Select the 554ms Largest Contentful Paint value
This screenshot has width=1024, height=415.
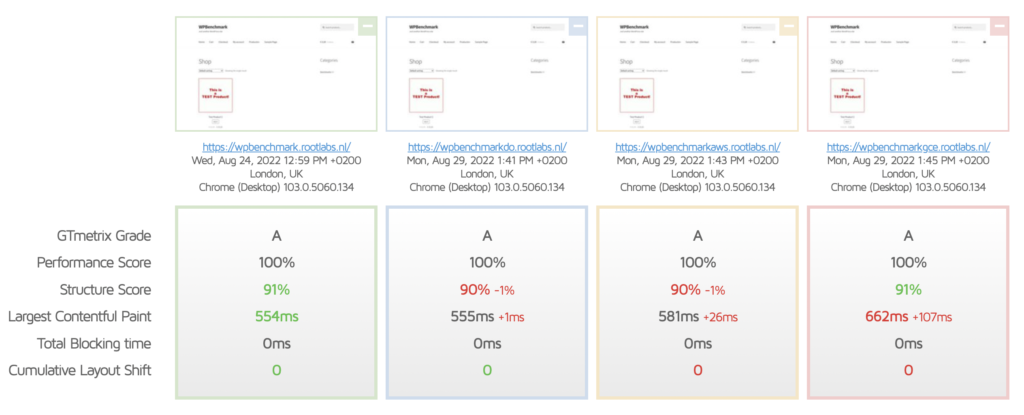pos(276,317)
